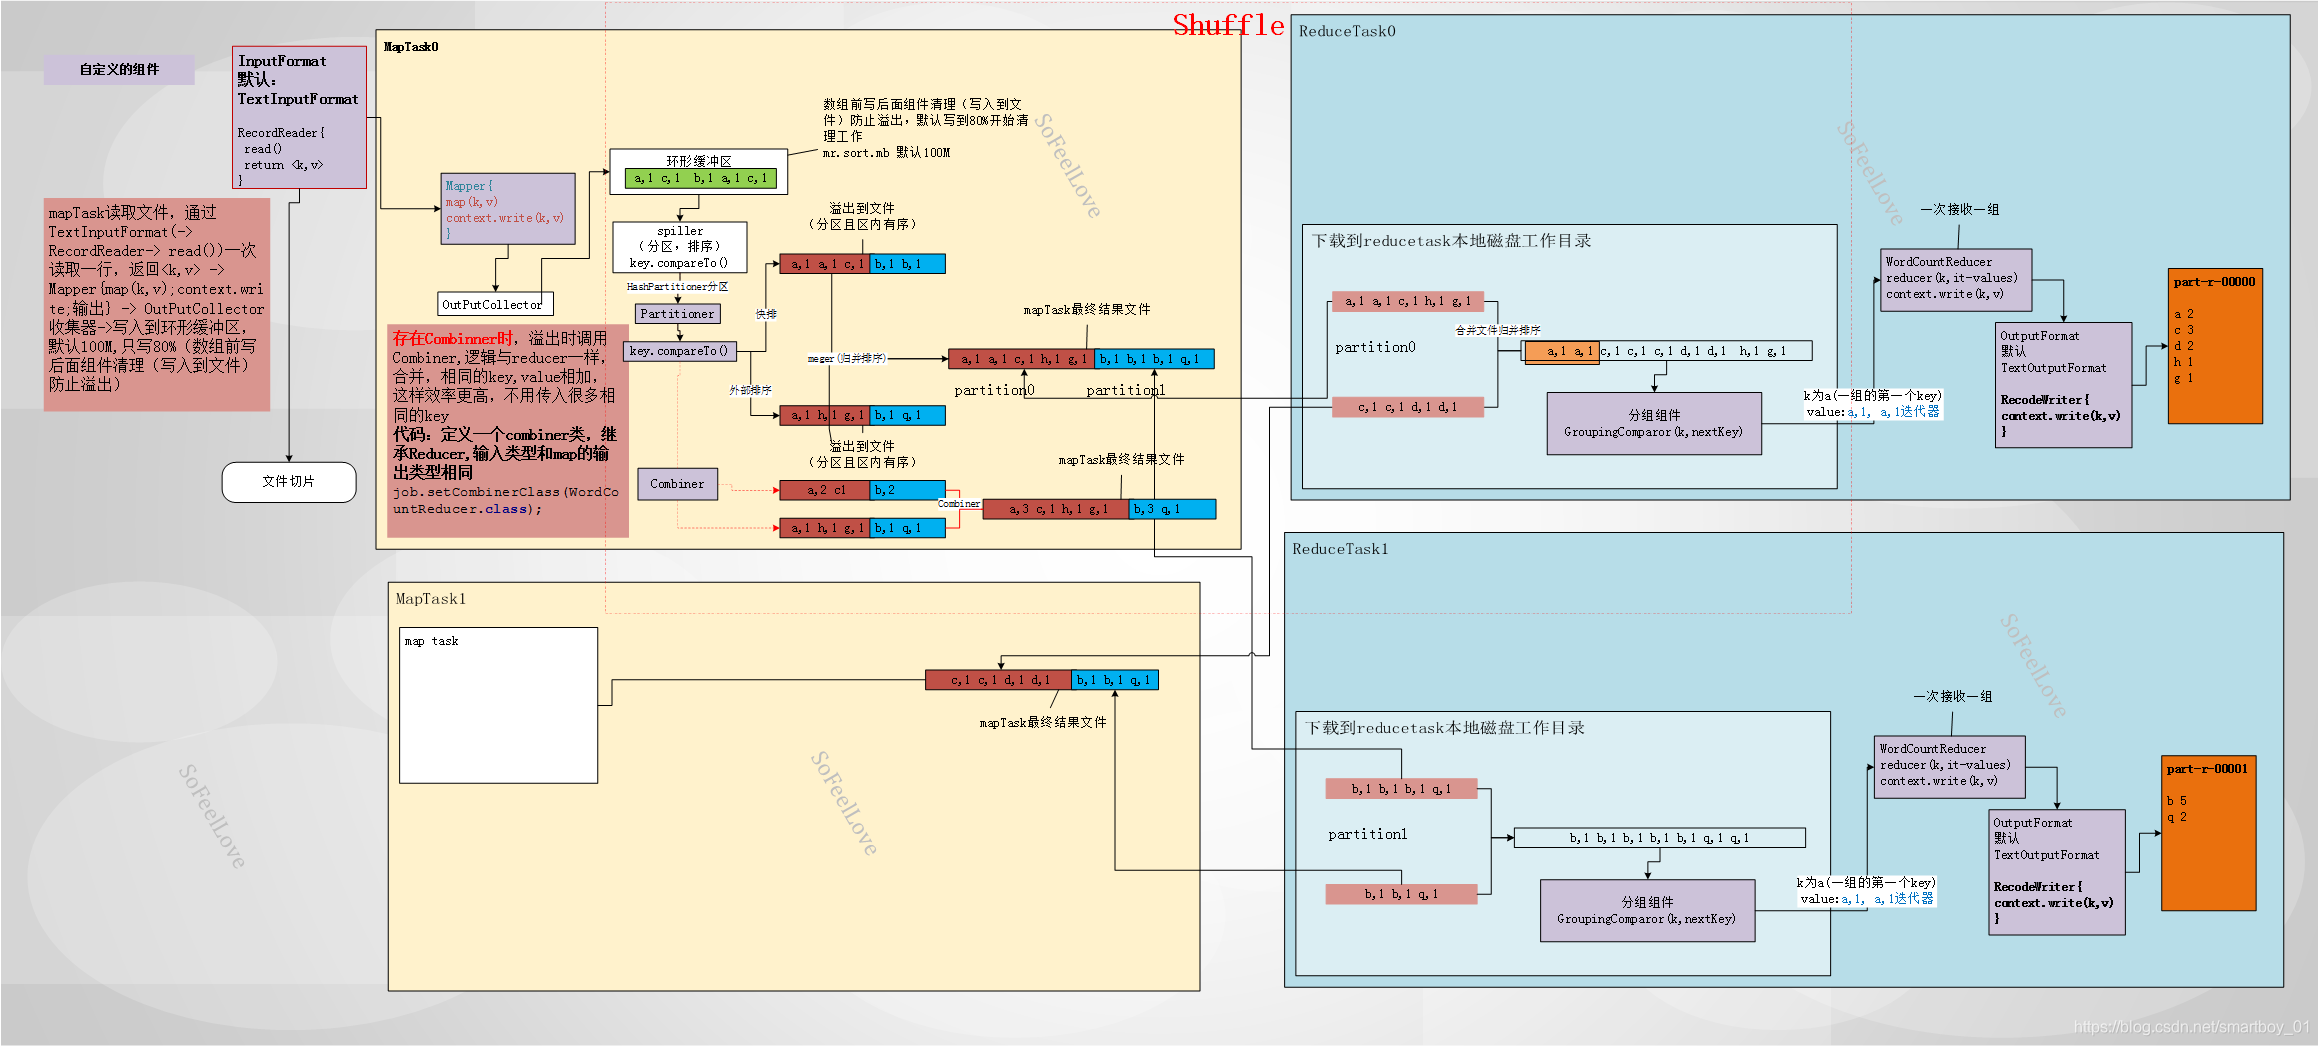Select blue bar 'b,1 b,1 b,1 q,1' in MapTask0

coord(1154,359)
